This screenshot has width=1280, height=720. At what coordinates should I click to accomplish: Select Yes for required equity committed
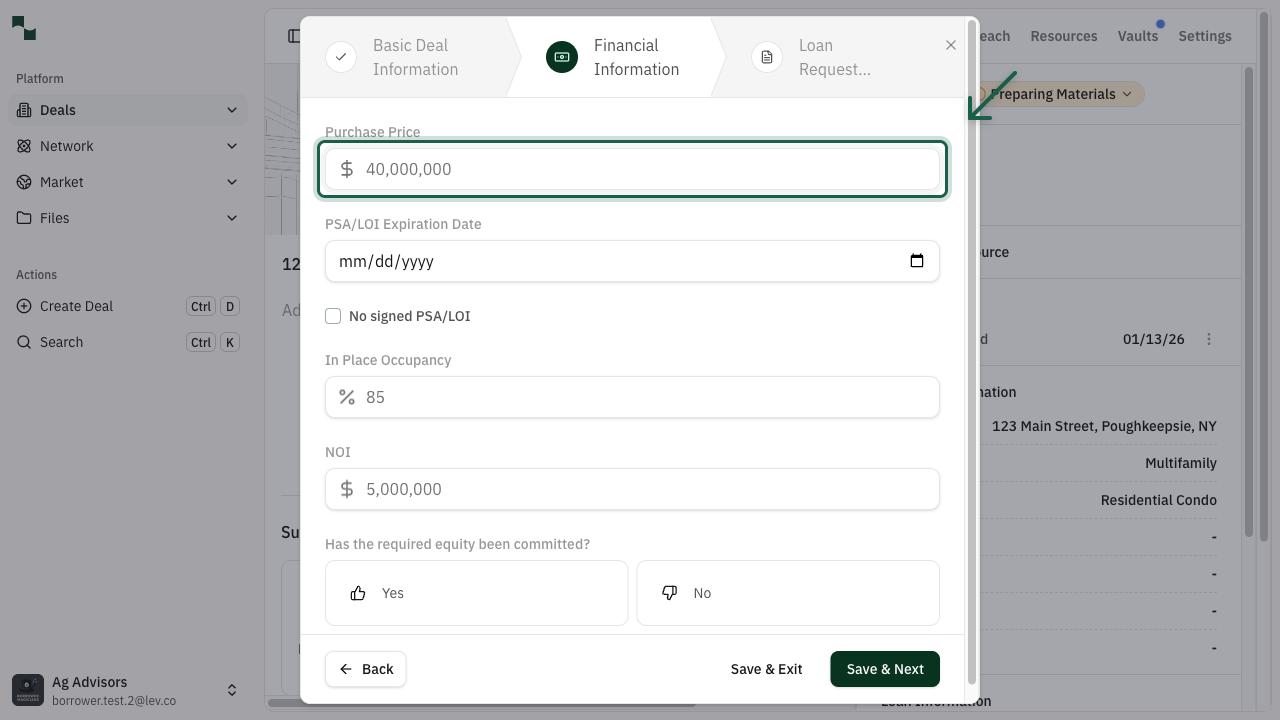coord(476,592)
